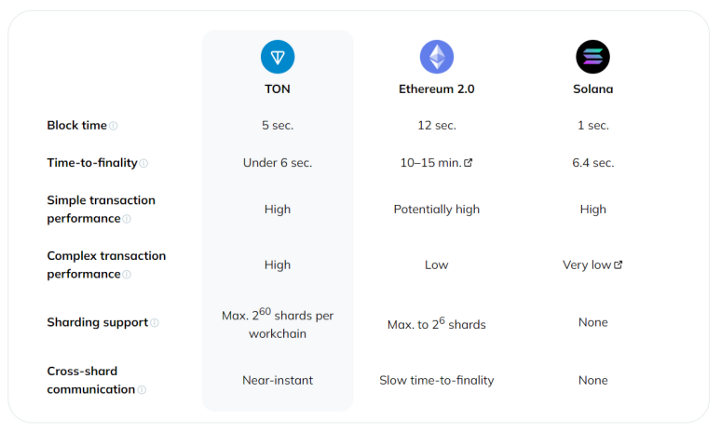Click the TON logo icon

tap(277, 57)
